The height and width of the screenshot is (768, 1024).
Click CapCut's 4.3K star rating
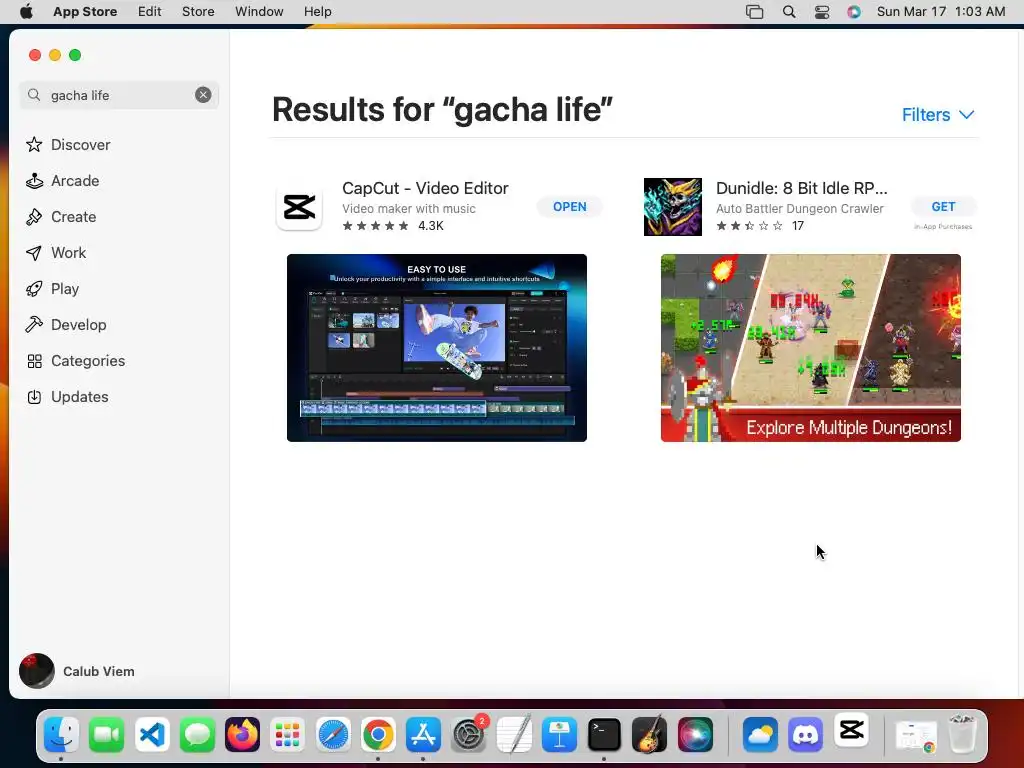(x=393, y=225)
